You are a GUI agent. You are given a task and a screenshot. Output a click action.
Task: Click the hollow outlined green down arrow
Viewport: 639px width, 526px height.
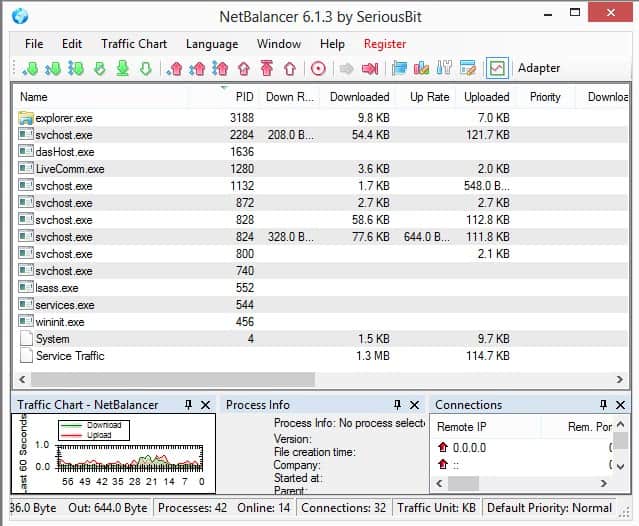pos(145,68)
